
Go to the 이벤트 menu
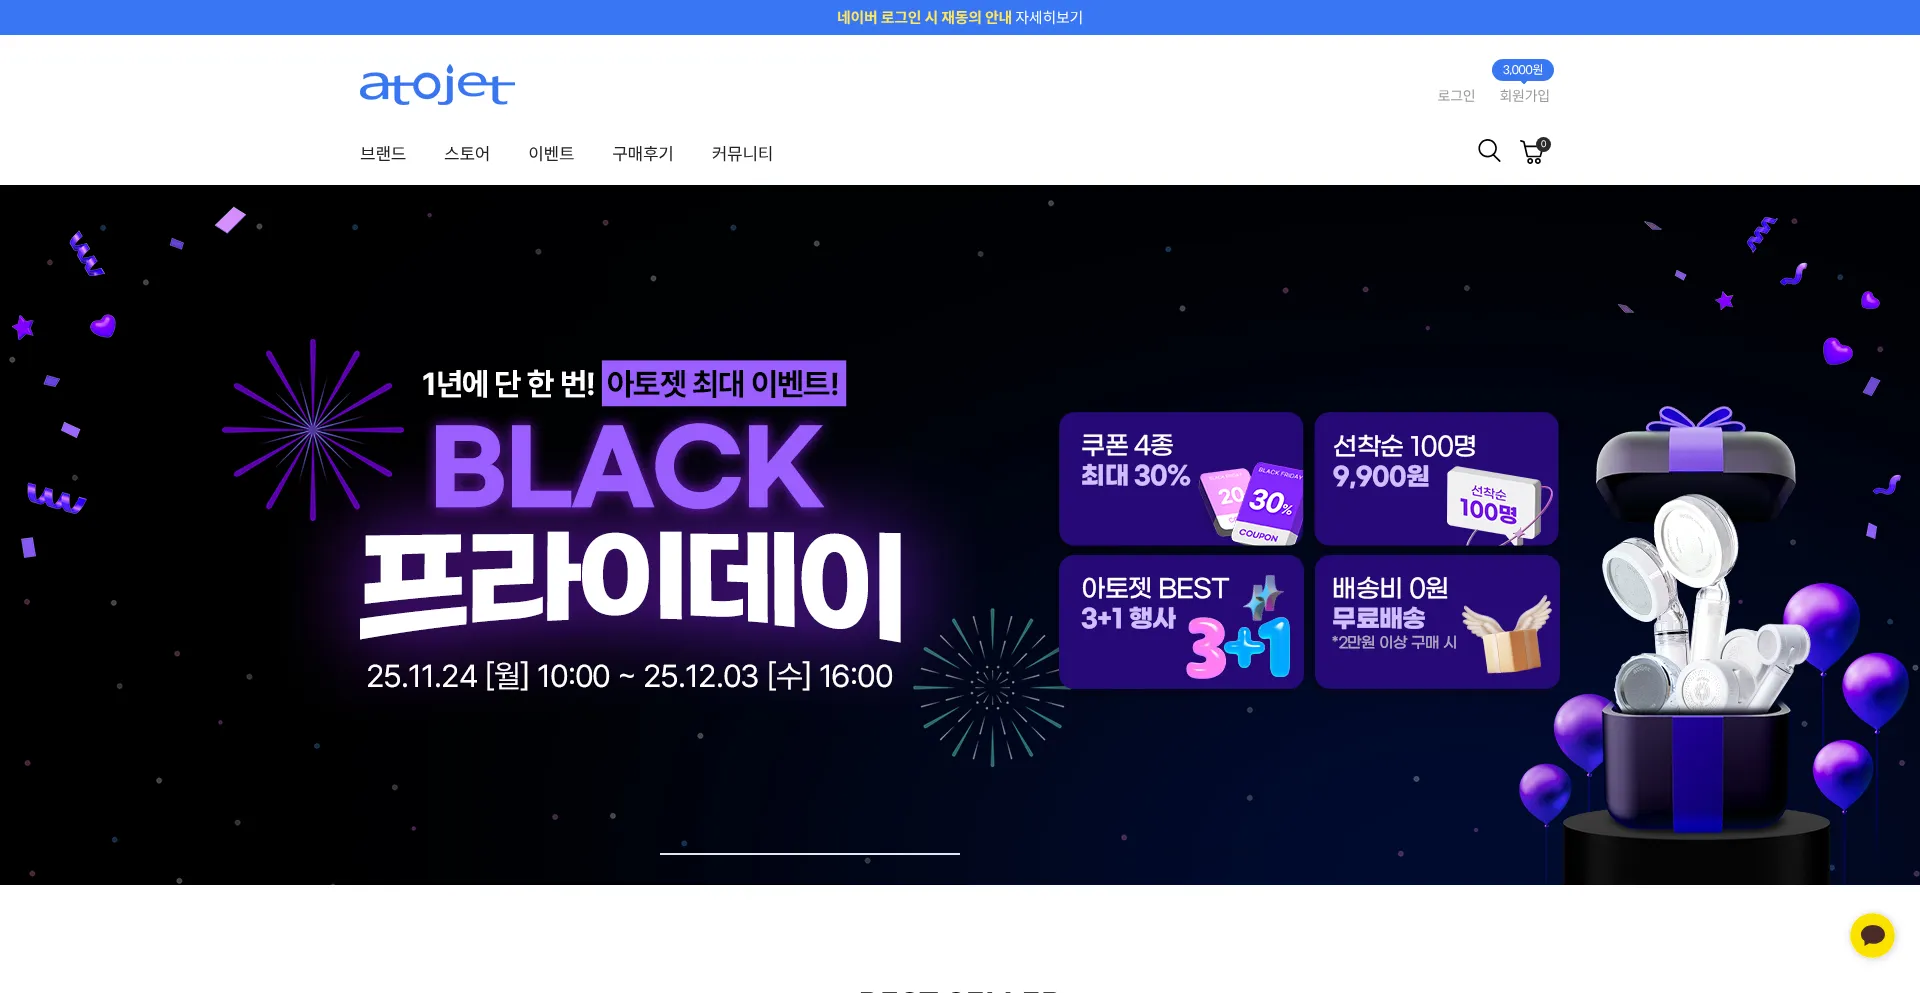click(x=551, y=153)
